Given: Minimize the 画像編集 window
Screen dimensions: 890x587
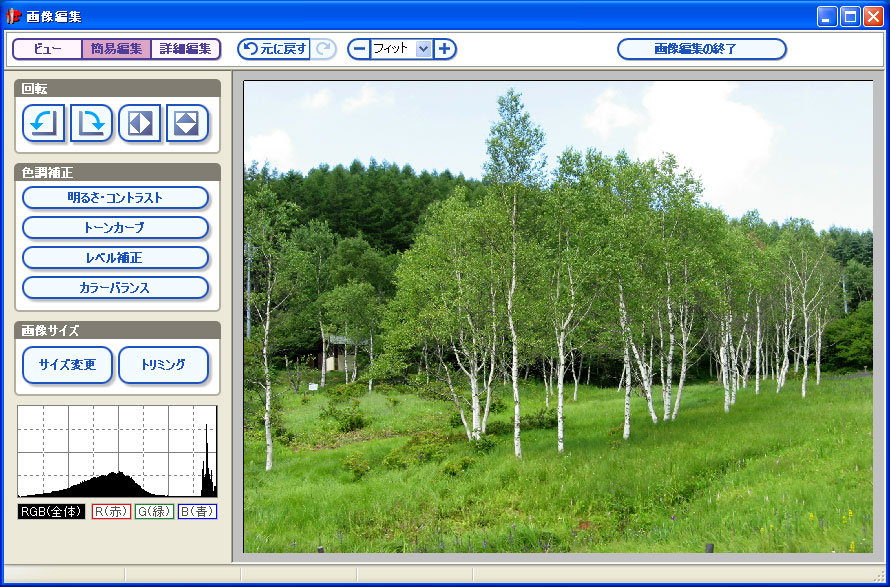Looking at the screenshot, I should [827, 16].
